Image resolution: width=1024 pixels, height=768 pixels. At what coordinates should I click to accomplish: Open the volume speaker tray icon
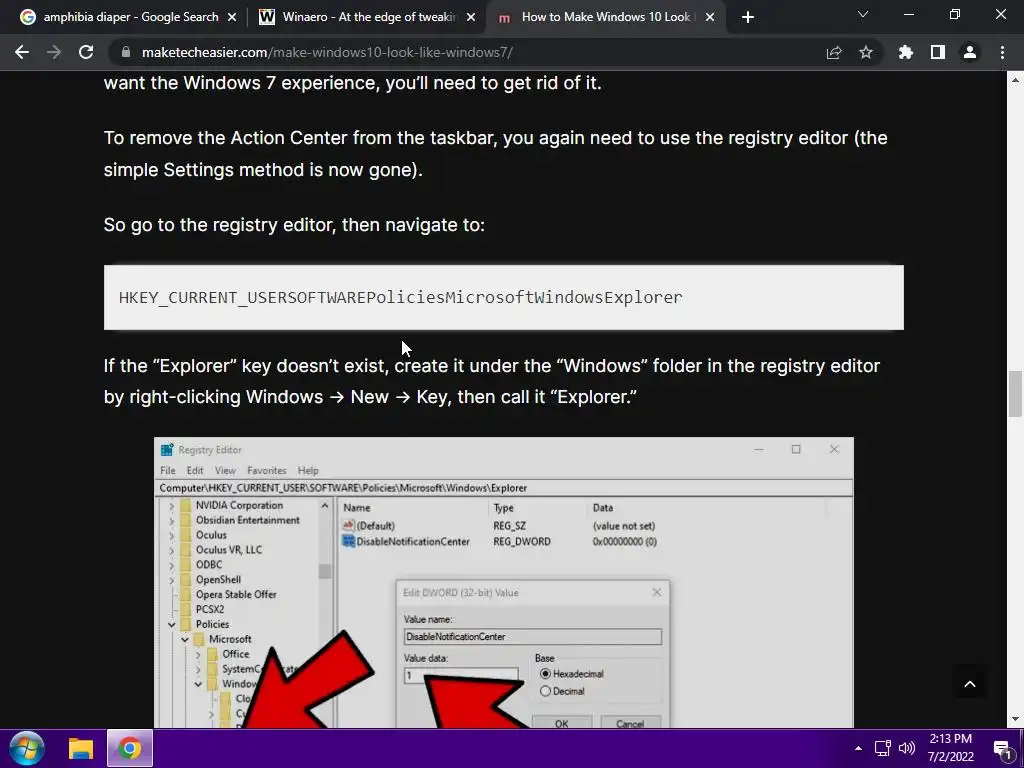point(907,748)
